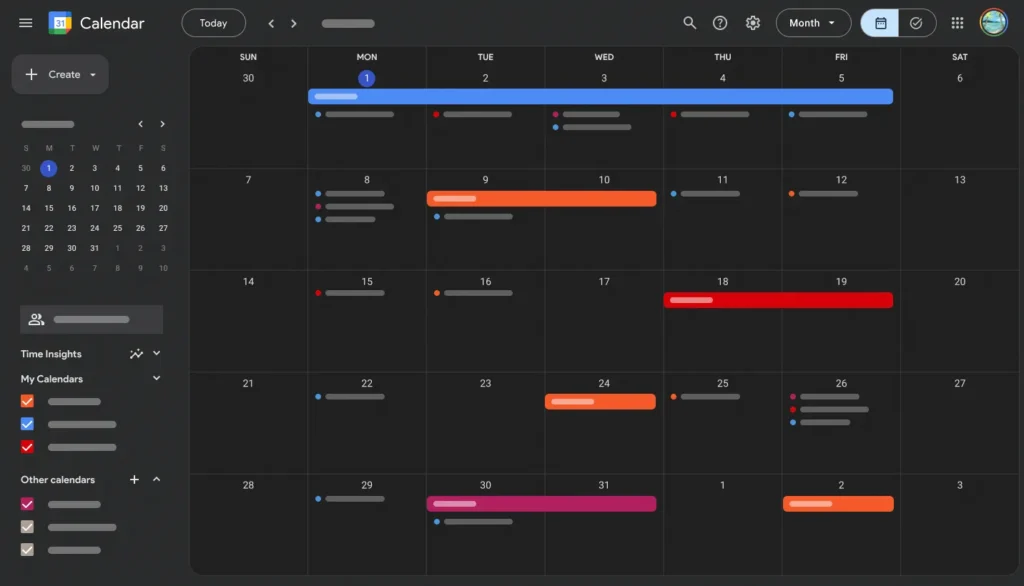Select the Calendar view tab
Viewport: 1024px width, 586px height.
click(881, 22)
